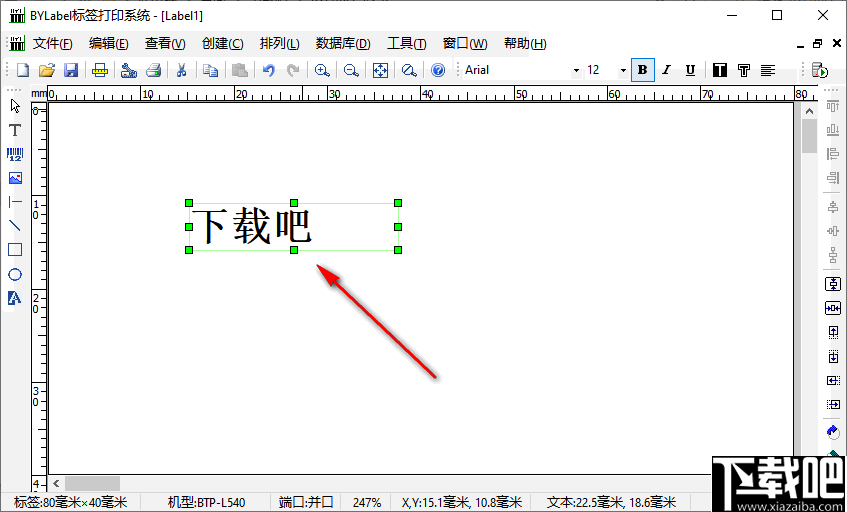Click the horizontal scrollbar left arrow
This screenshot has width=847, height=512.
point(56,483)
